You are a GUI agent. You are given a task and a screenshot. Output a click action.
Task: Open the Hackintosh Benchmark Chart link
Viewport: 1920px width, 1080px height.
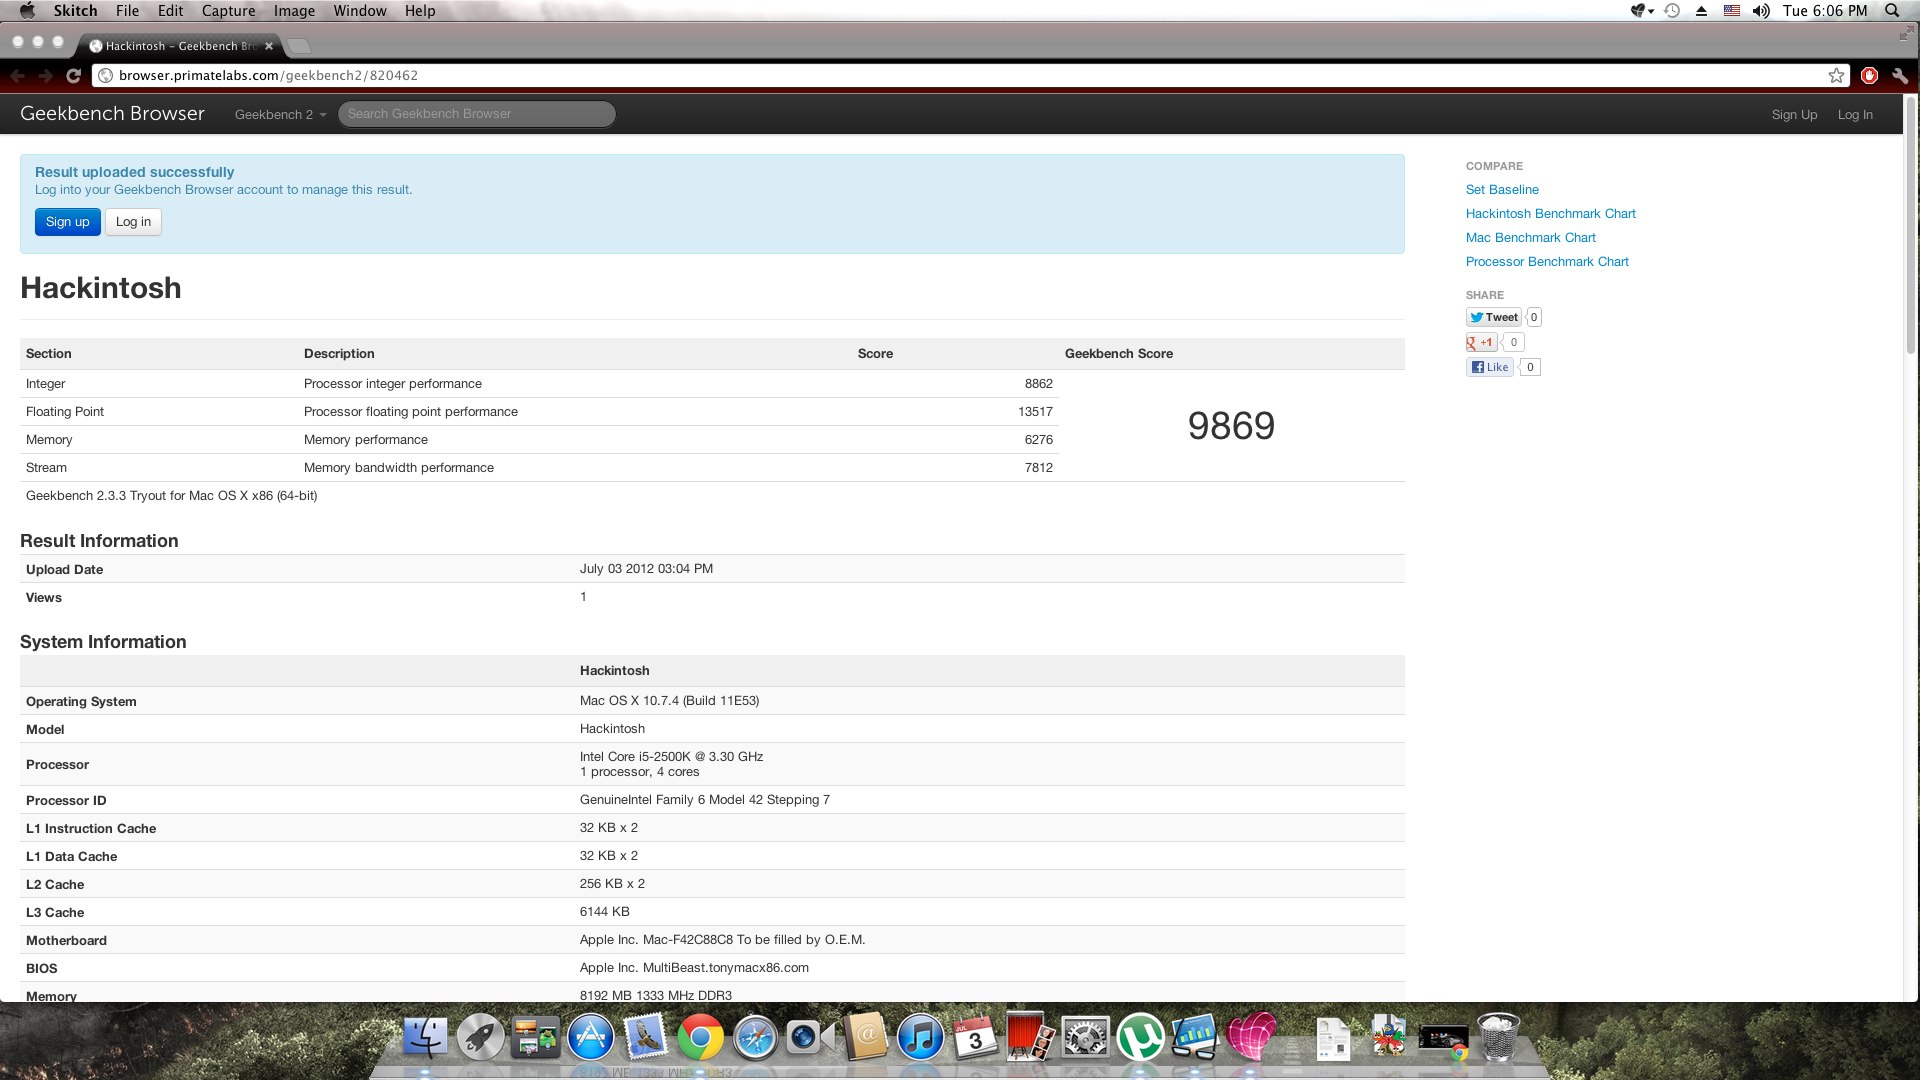(1551, 214)
